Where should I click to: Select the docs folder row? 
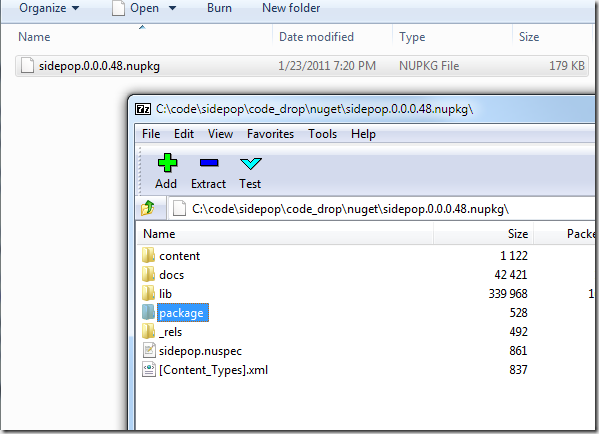367,275
